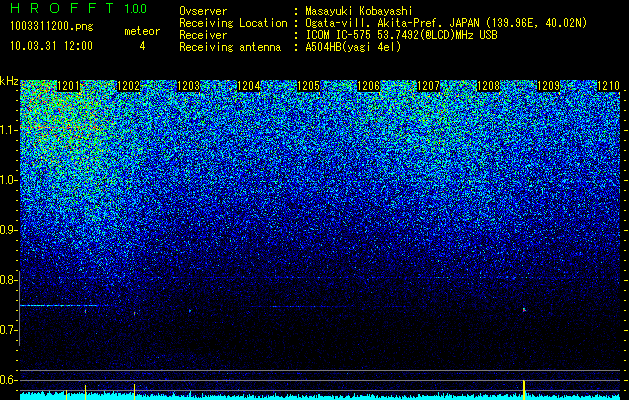Click the red-green meteor echo spot before 1209
Screen dimensions: 629x400
click(x=524, y=310)
